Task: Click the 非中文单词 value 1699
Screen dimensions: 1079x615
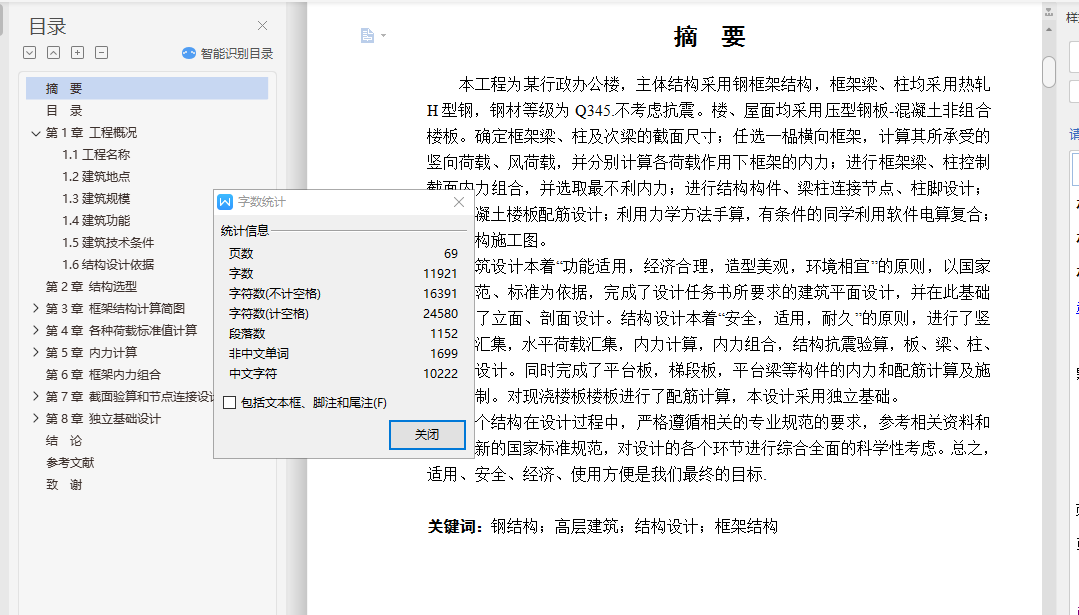Action: pyautogui.click(x=444, y=354)
